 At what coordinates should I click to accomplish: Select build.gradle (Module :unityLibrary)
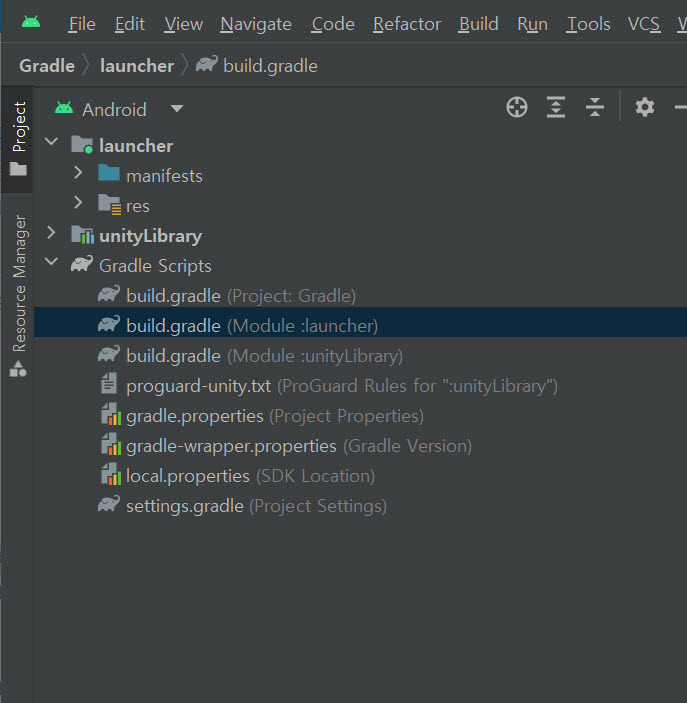point(360,356)
